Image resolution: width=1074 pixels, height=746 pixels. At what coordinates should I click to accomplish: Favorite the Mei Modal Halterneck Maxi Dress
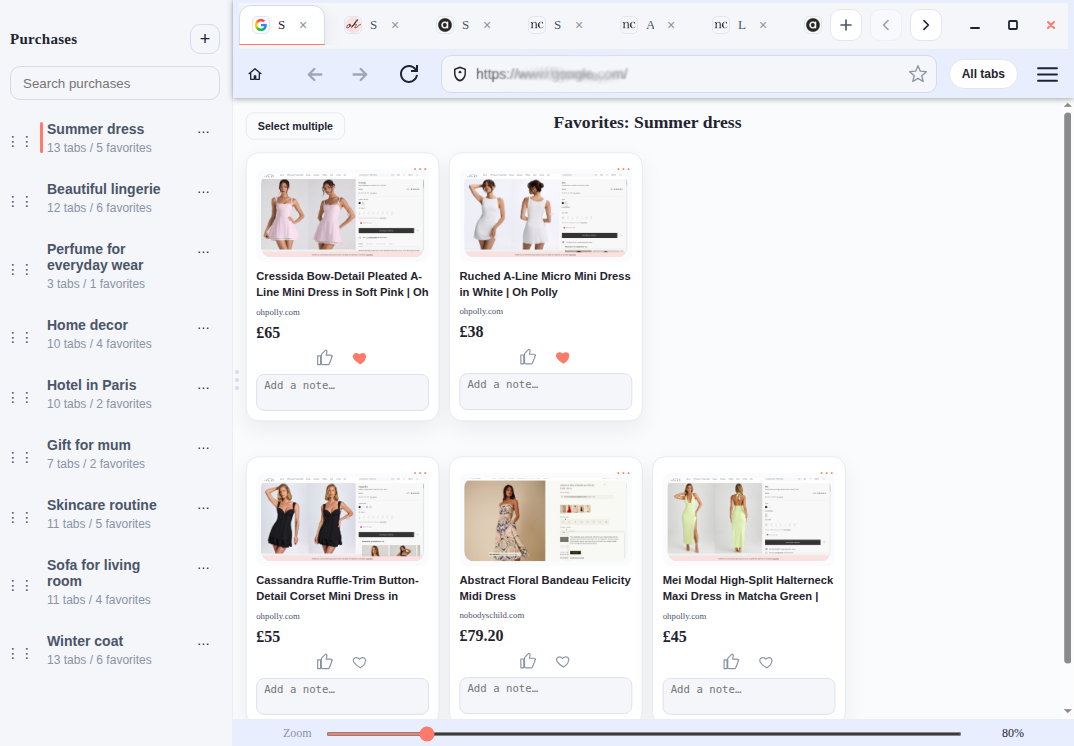[x=766, y=662]
